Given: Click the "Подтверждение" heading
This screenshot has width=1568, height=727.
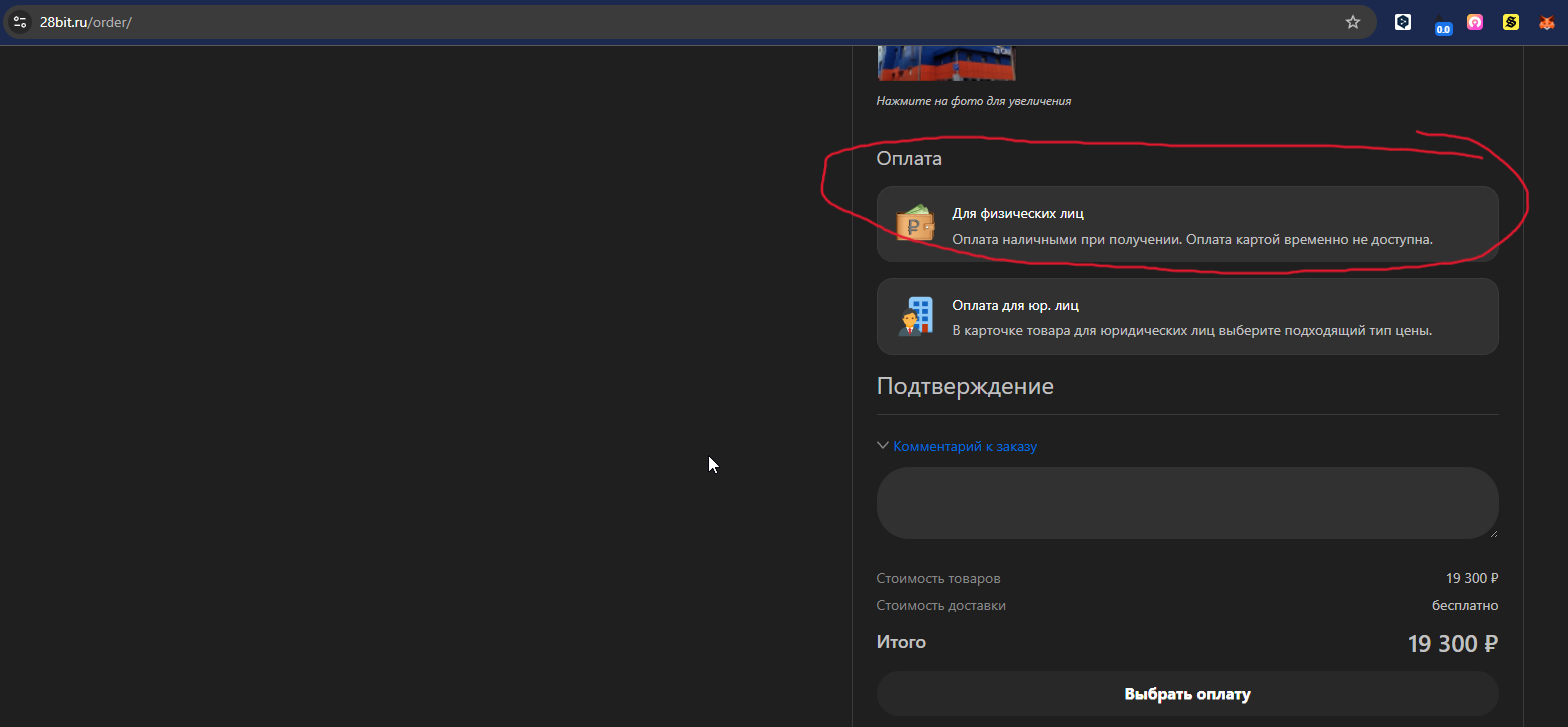Looking at the screenshot, I should (x=965, y=386).
